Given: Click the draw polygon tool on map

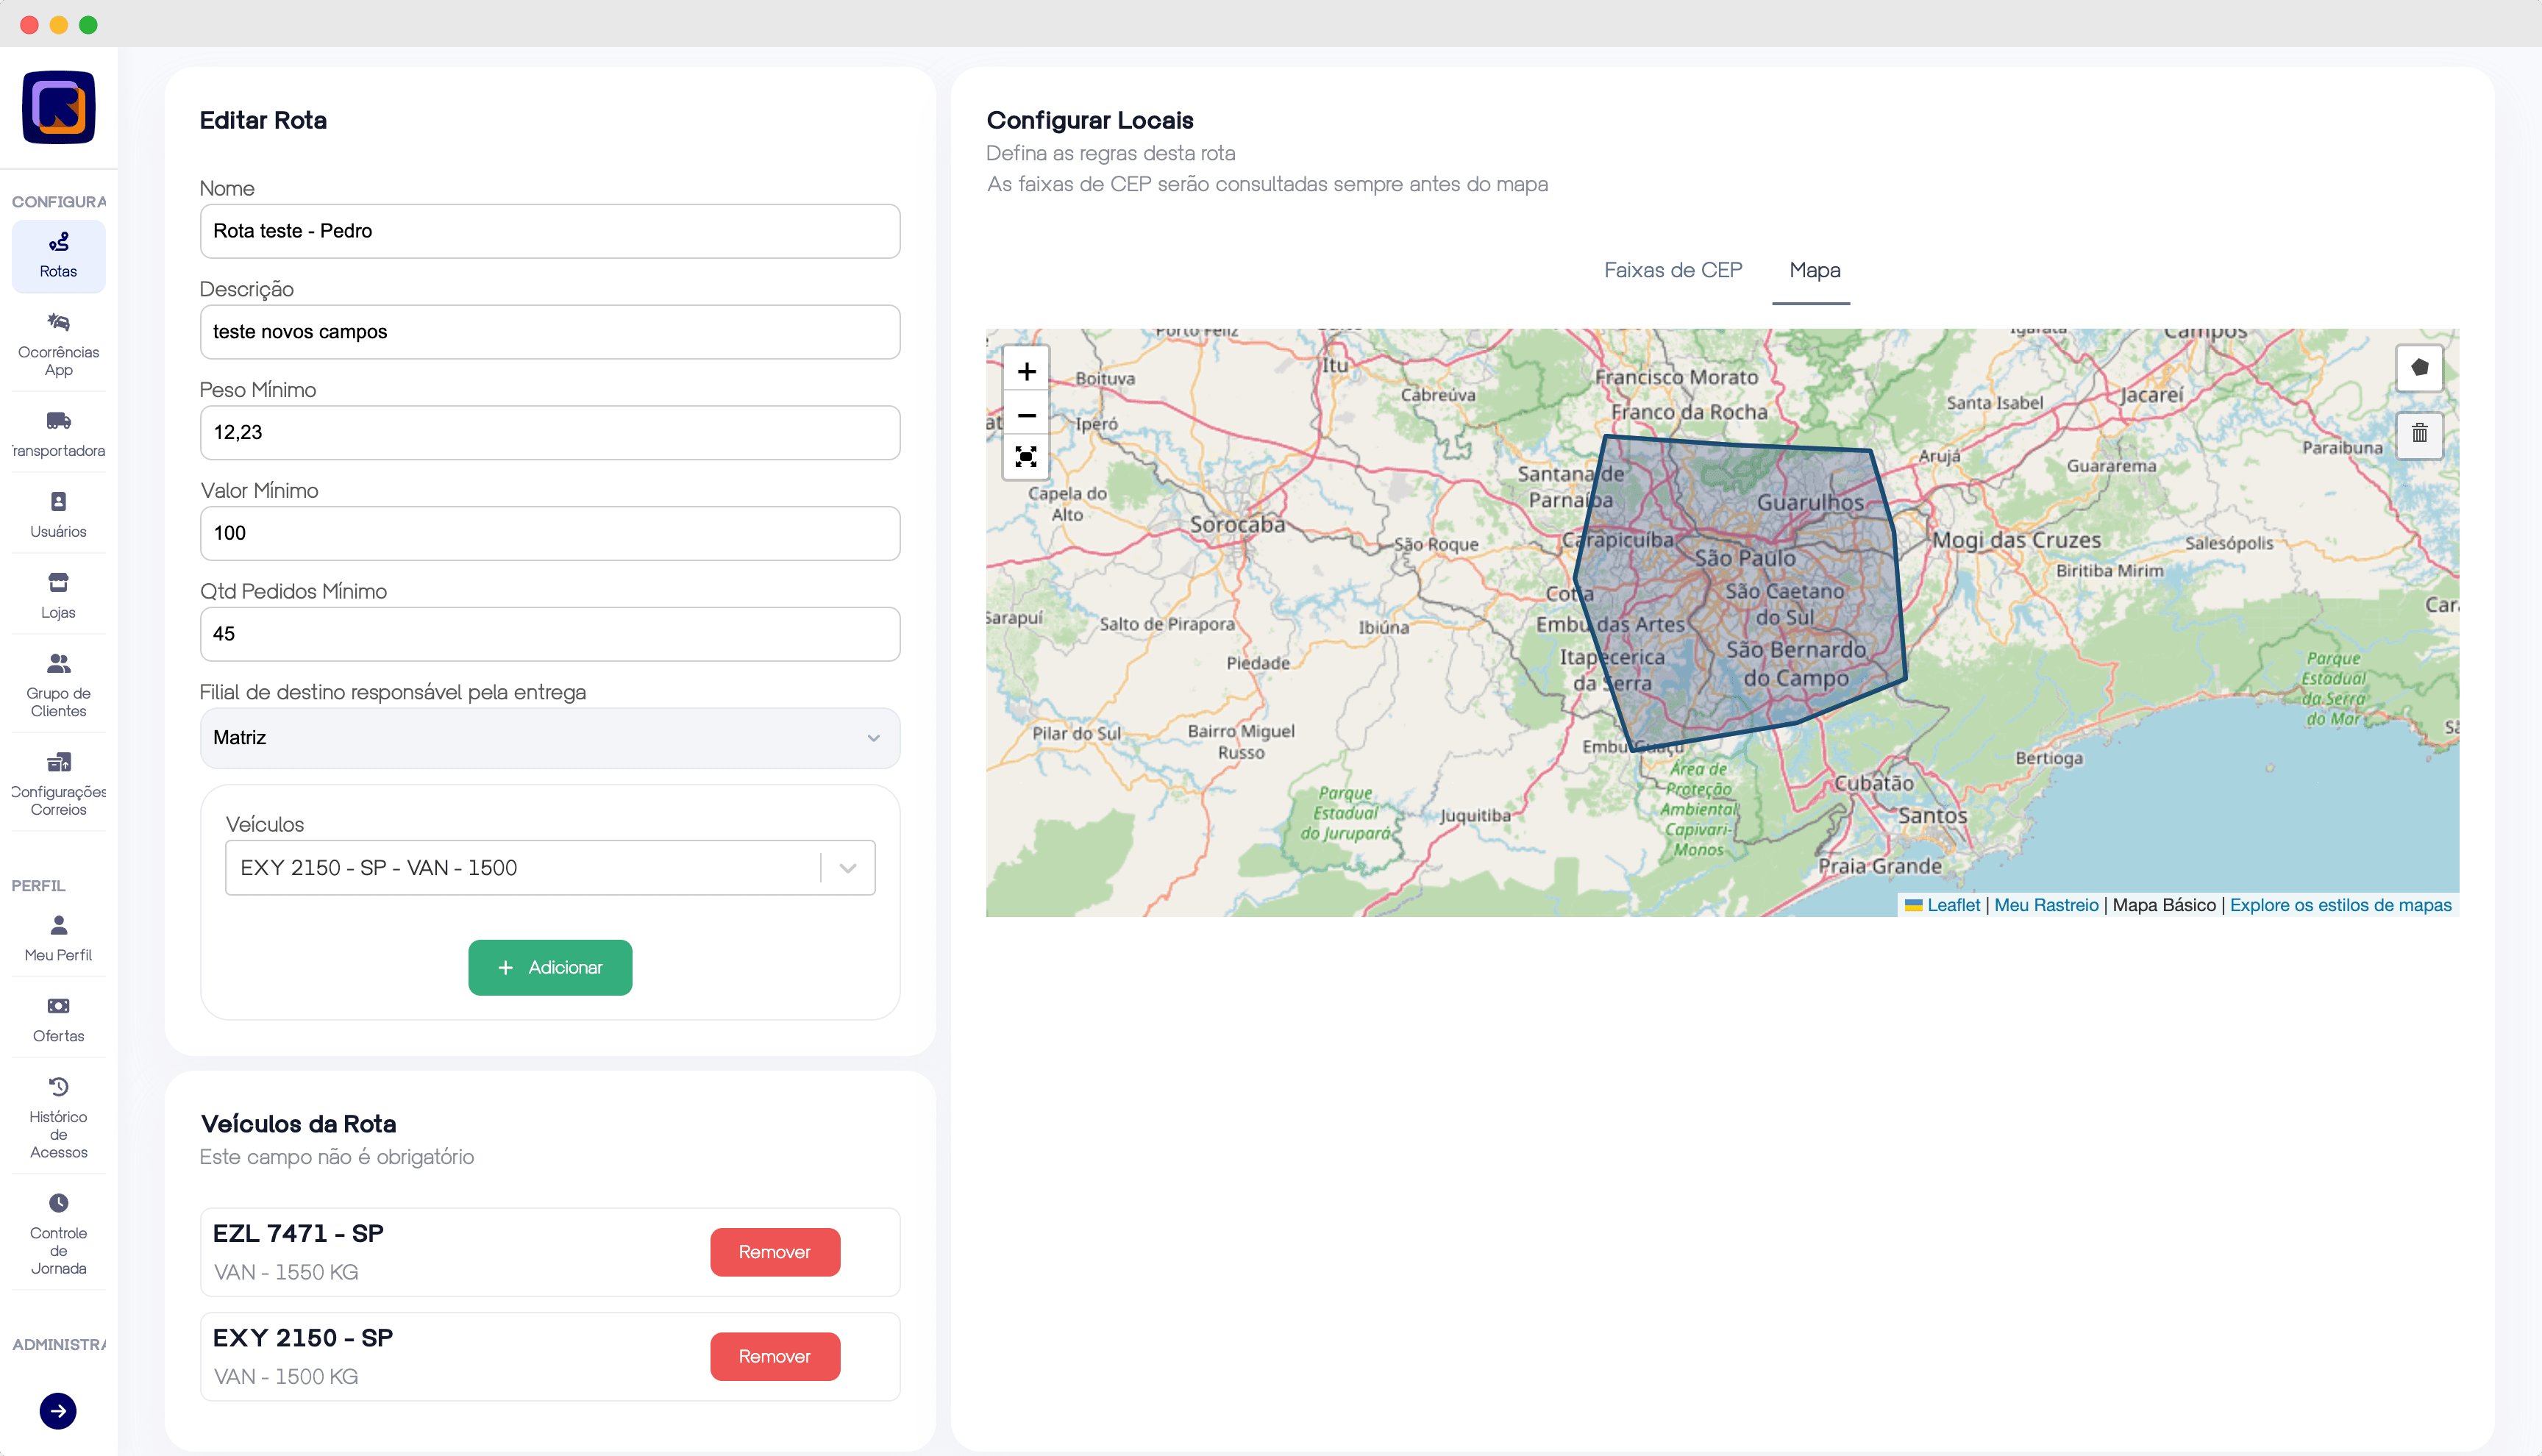Looking at the screenshot, I should point(2419,368).
